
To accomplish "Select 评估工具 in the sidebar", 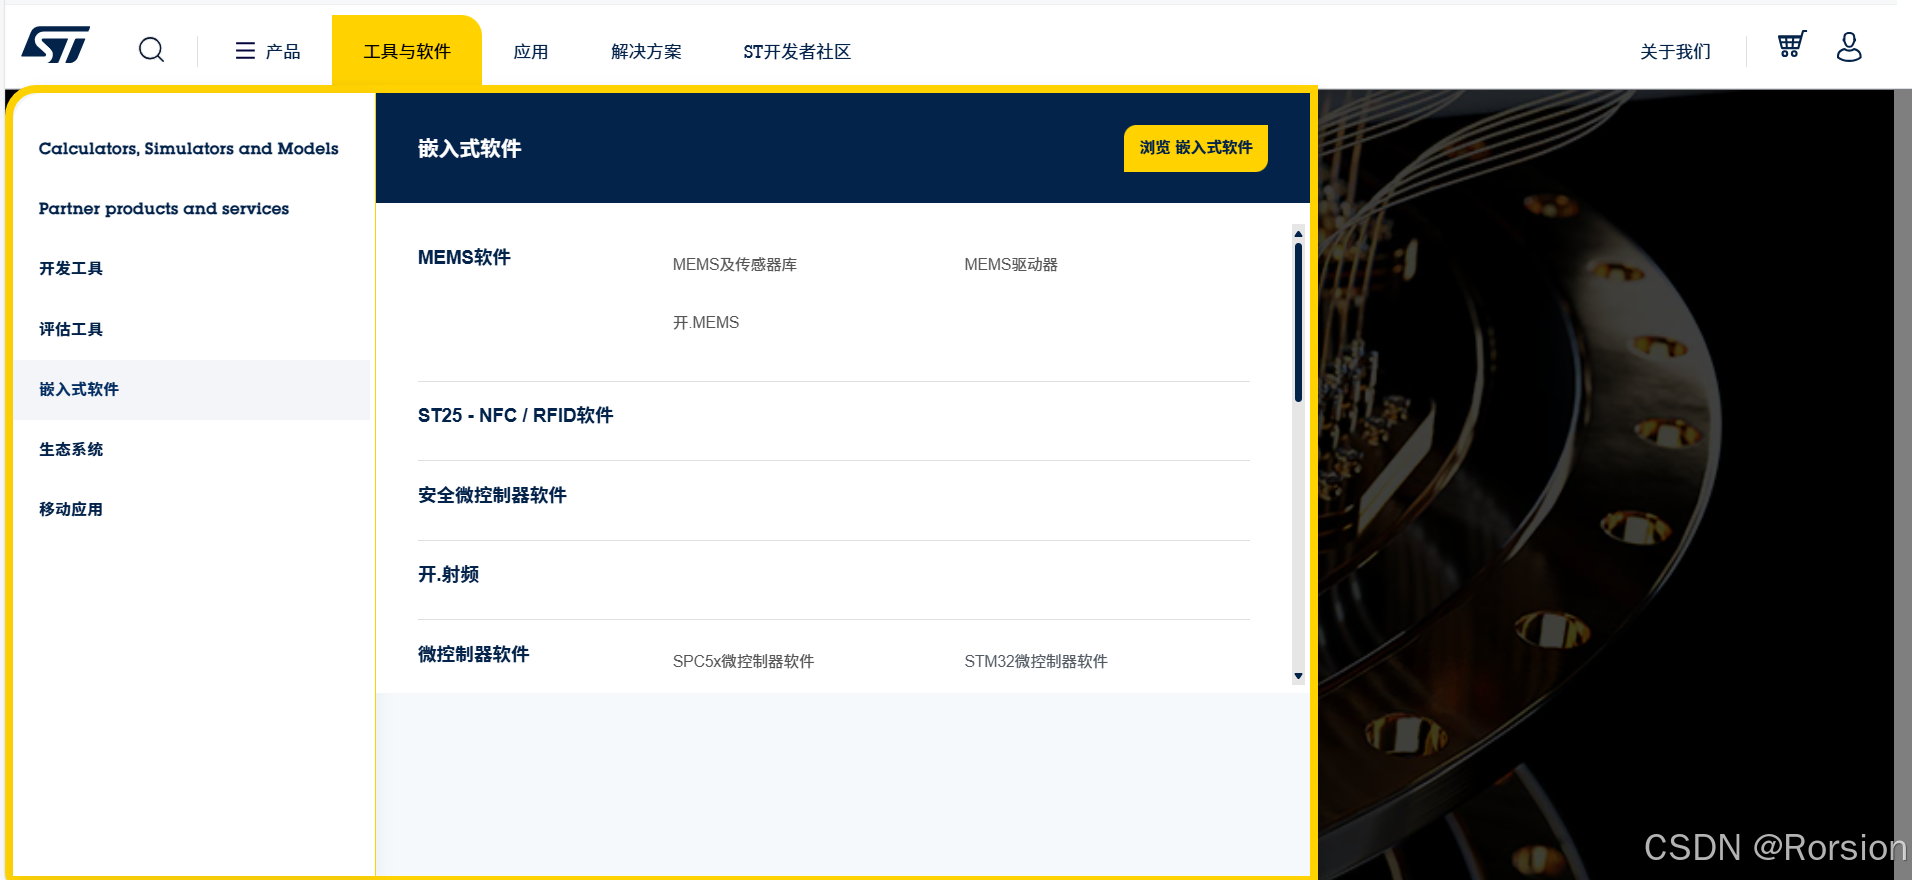I will pyautogui.click(x=71, y=329).
